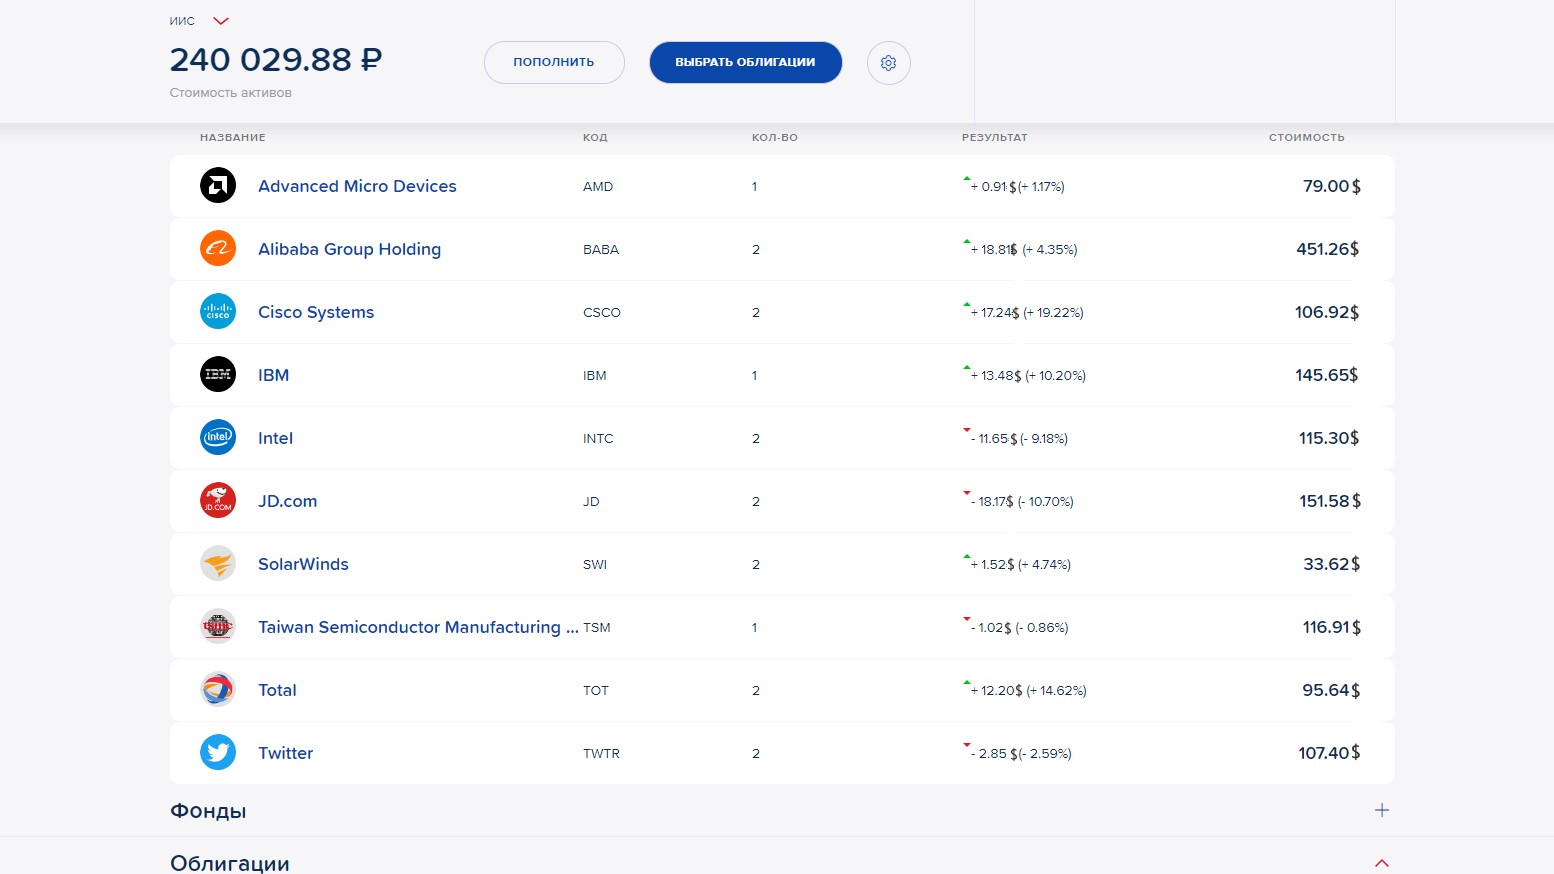Click the Intel logo icon

click(218, 437)
